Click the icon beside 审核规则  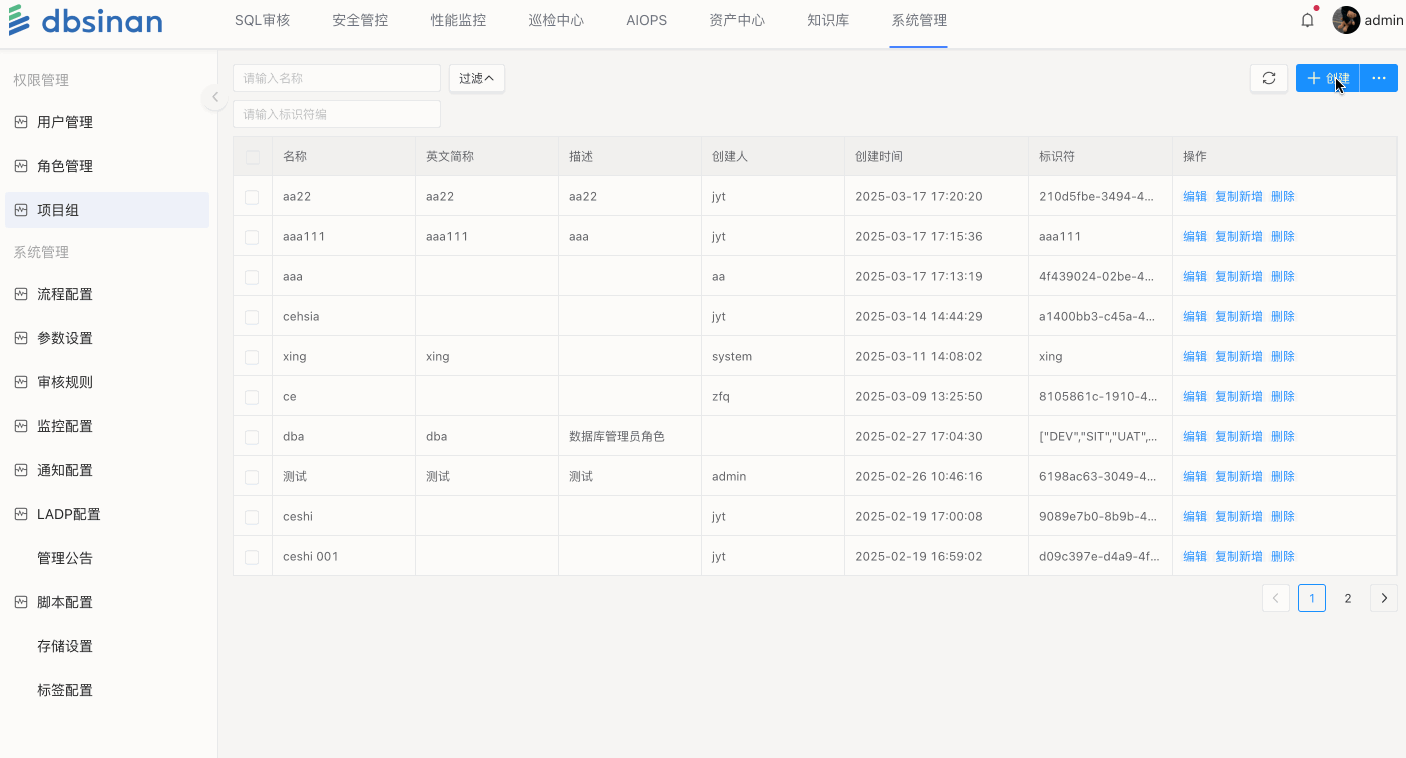click(x=21, y=382)
